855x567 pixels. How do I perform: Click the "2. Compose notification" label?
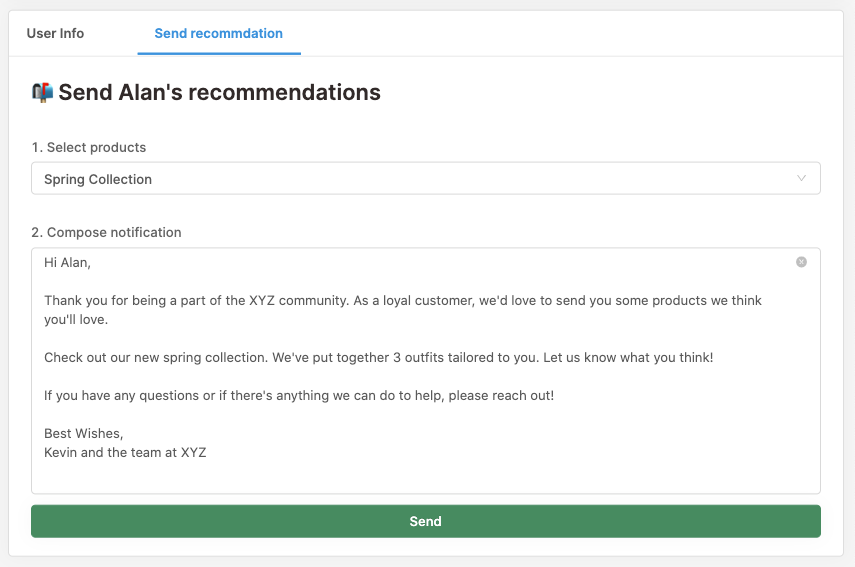tap(106, 232)
